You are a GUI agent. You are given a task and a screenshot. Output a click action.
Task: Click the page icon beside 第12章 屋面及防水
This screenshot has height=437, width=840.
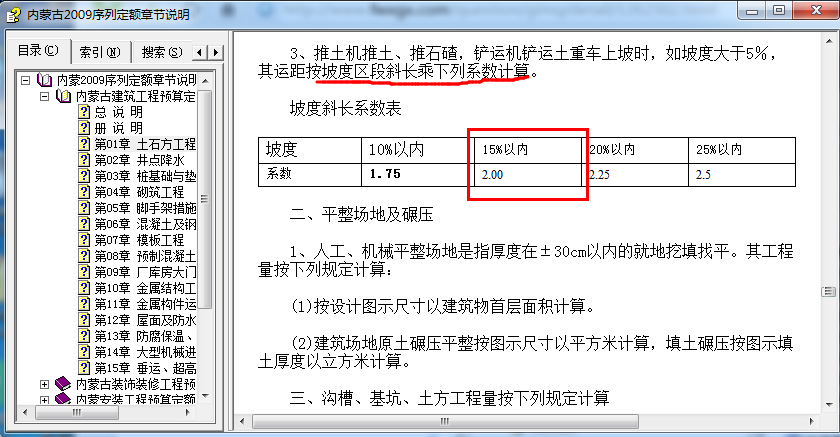(x=84, y=320)
